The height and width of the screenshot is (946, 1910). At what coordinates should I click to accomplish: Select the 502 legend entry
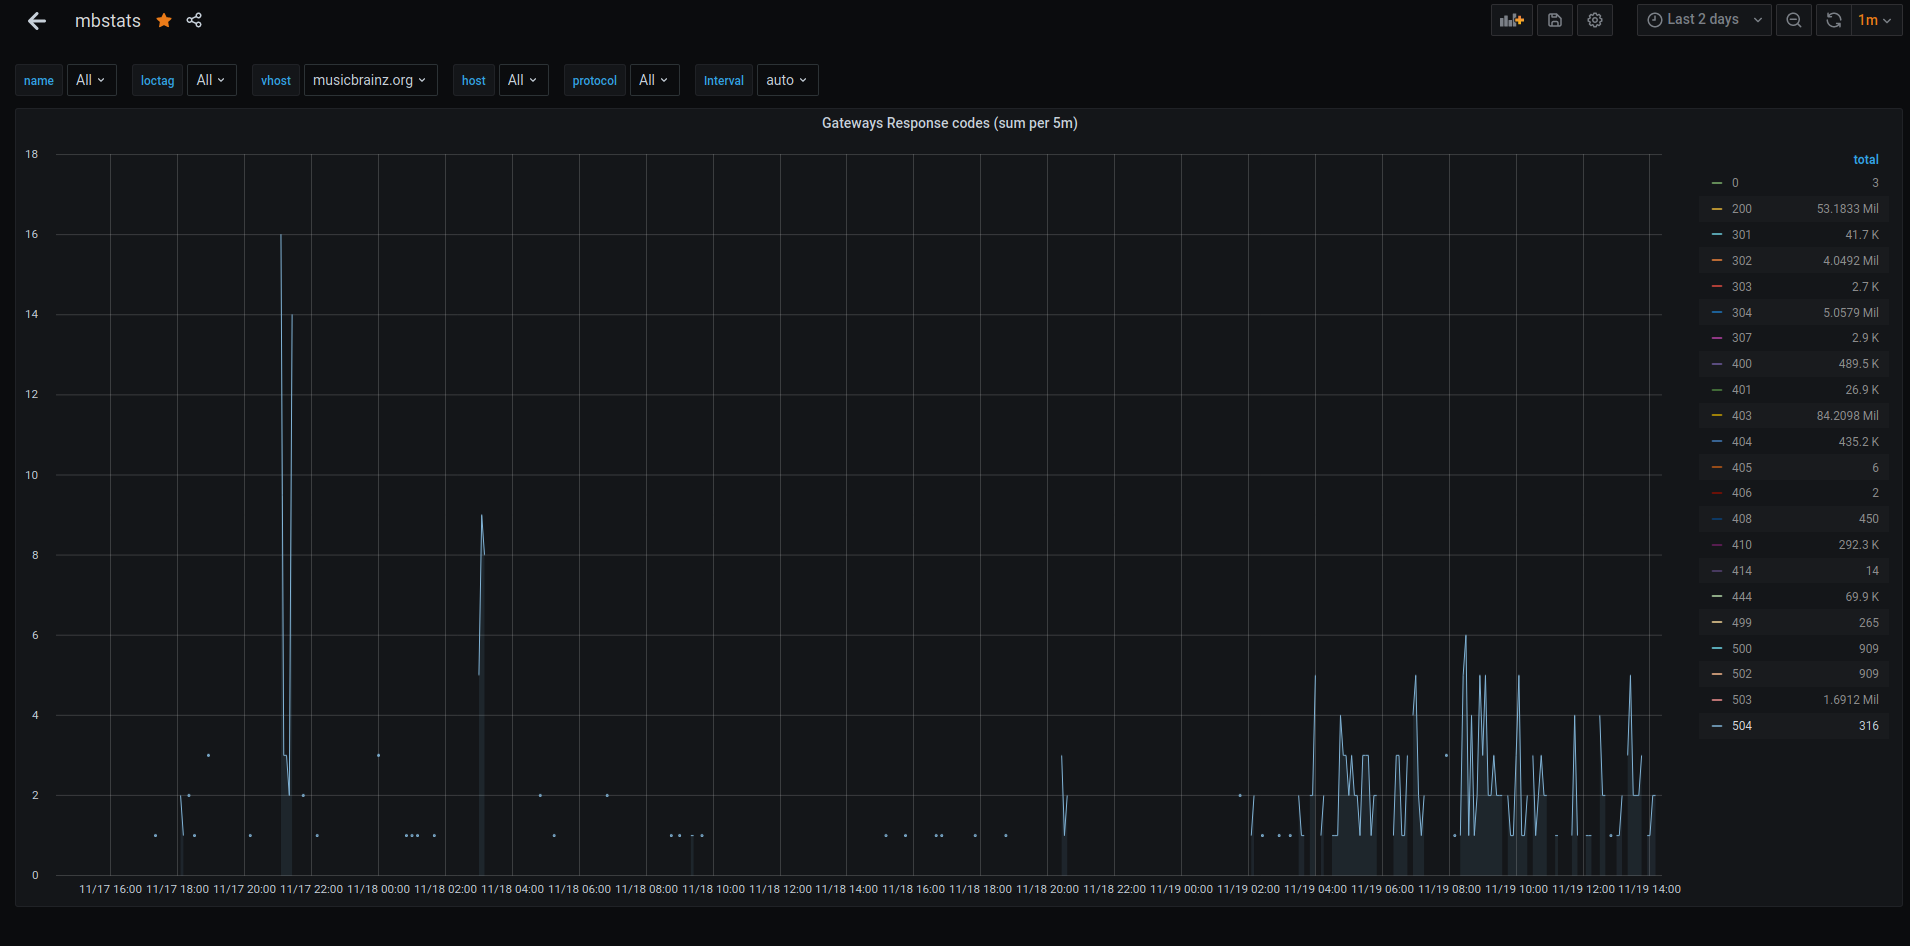click(1741, 674)
